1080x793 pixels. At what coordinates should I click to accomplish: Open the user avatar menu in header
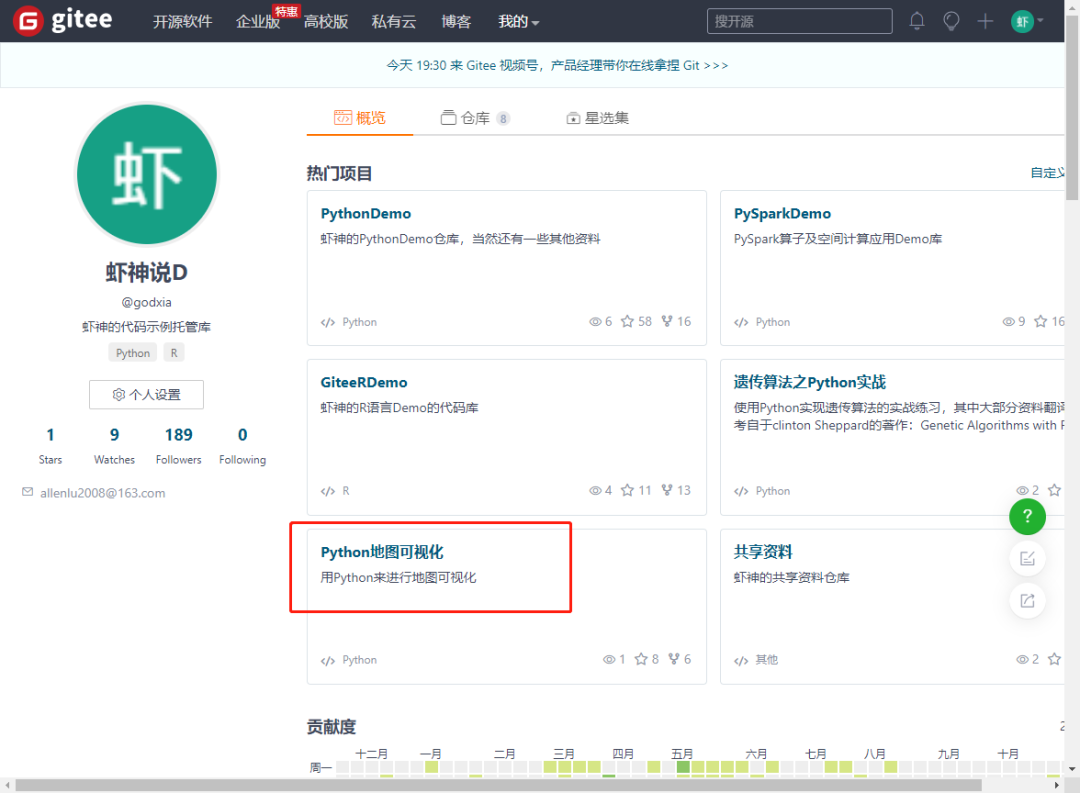pos(1026,21)
